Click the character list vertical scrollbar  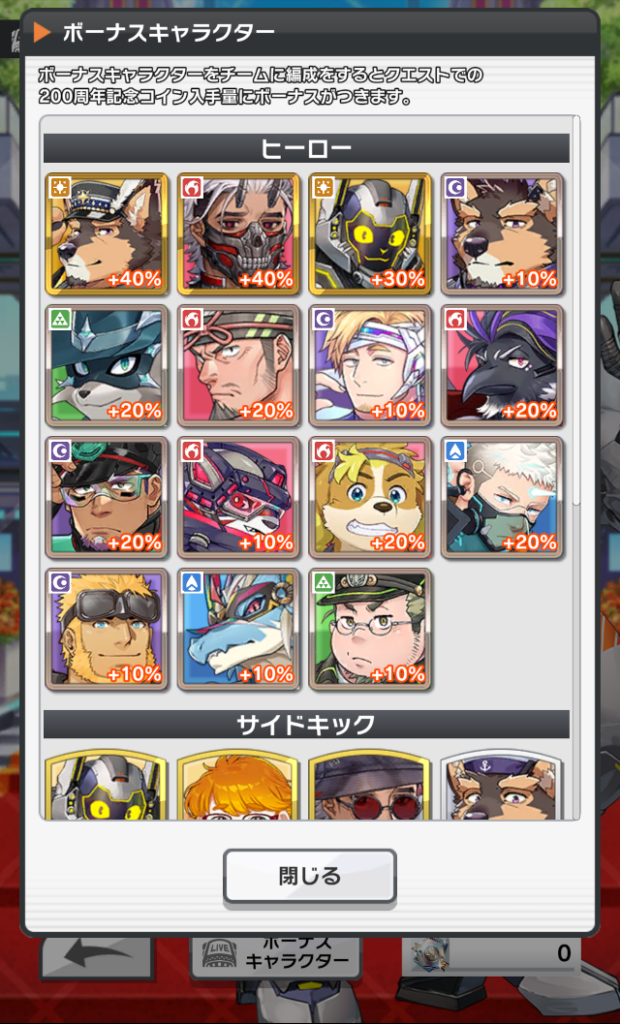tap(576, 310)
